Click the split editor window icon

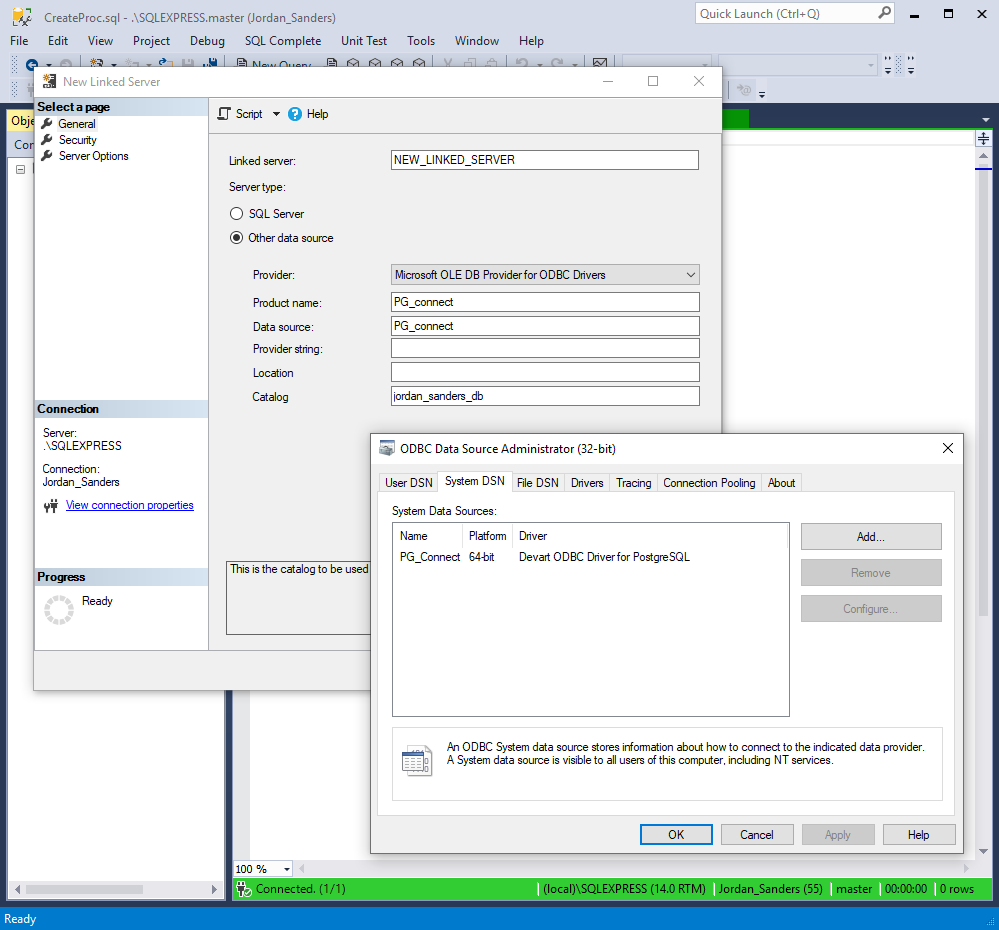click(x=983, y=138)
